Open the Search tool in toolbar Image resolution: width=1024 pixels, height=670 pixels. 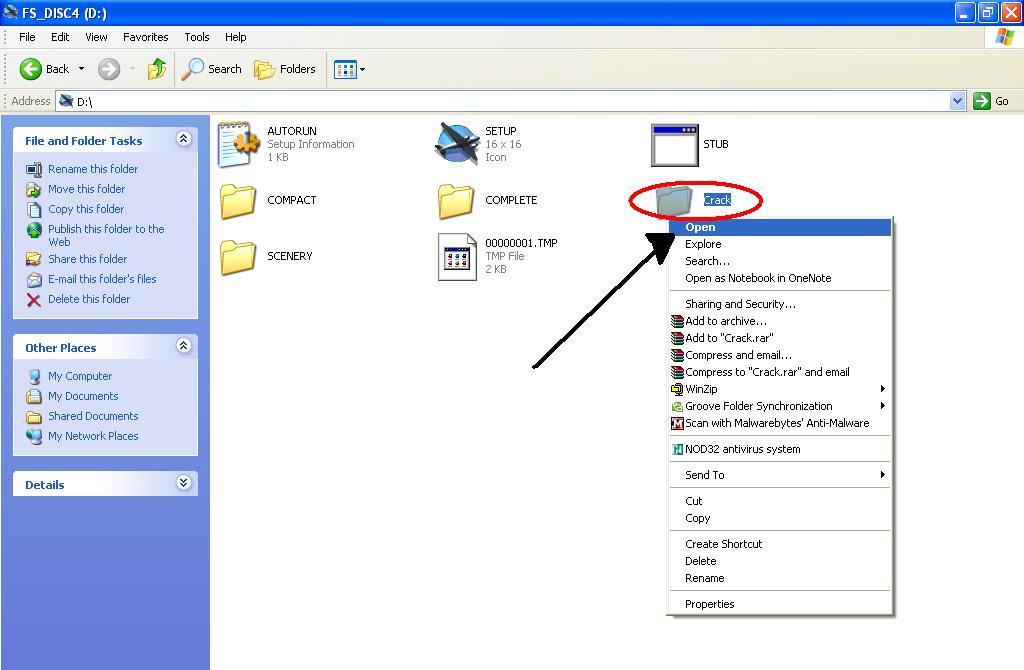click(x=212, y=69)
